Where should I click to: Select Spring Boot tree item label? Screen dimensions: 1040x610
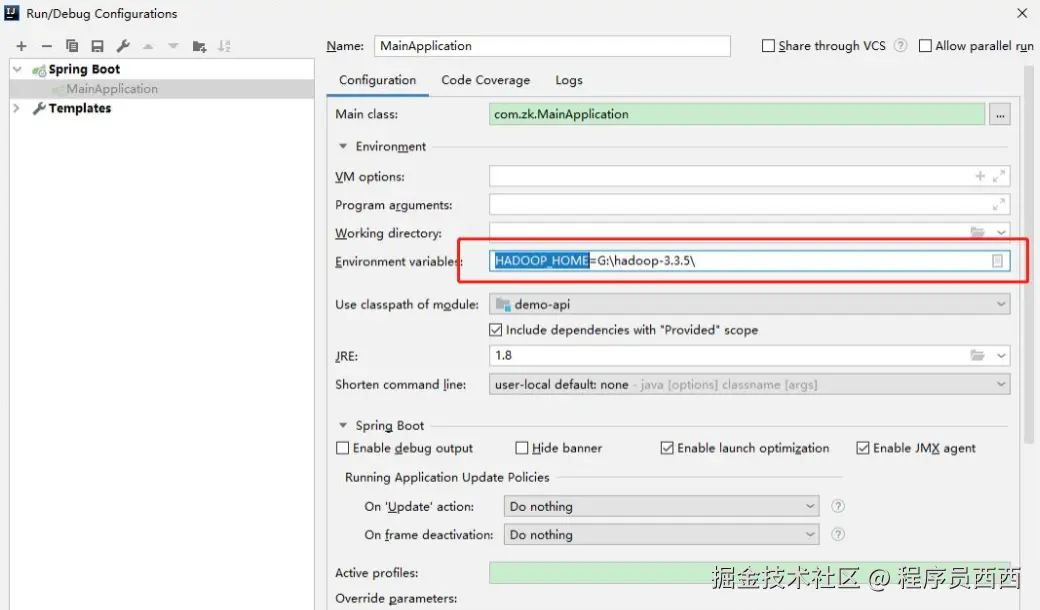coord(84,69)
